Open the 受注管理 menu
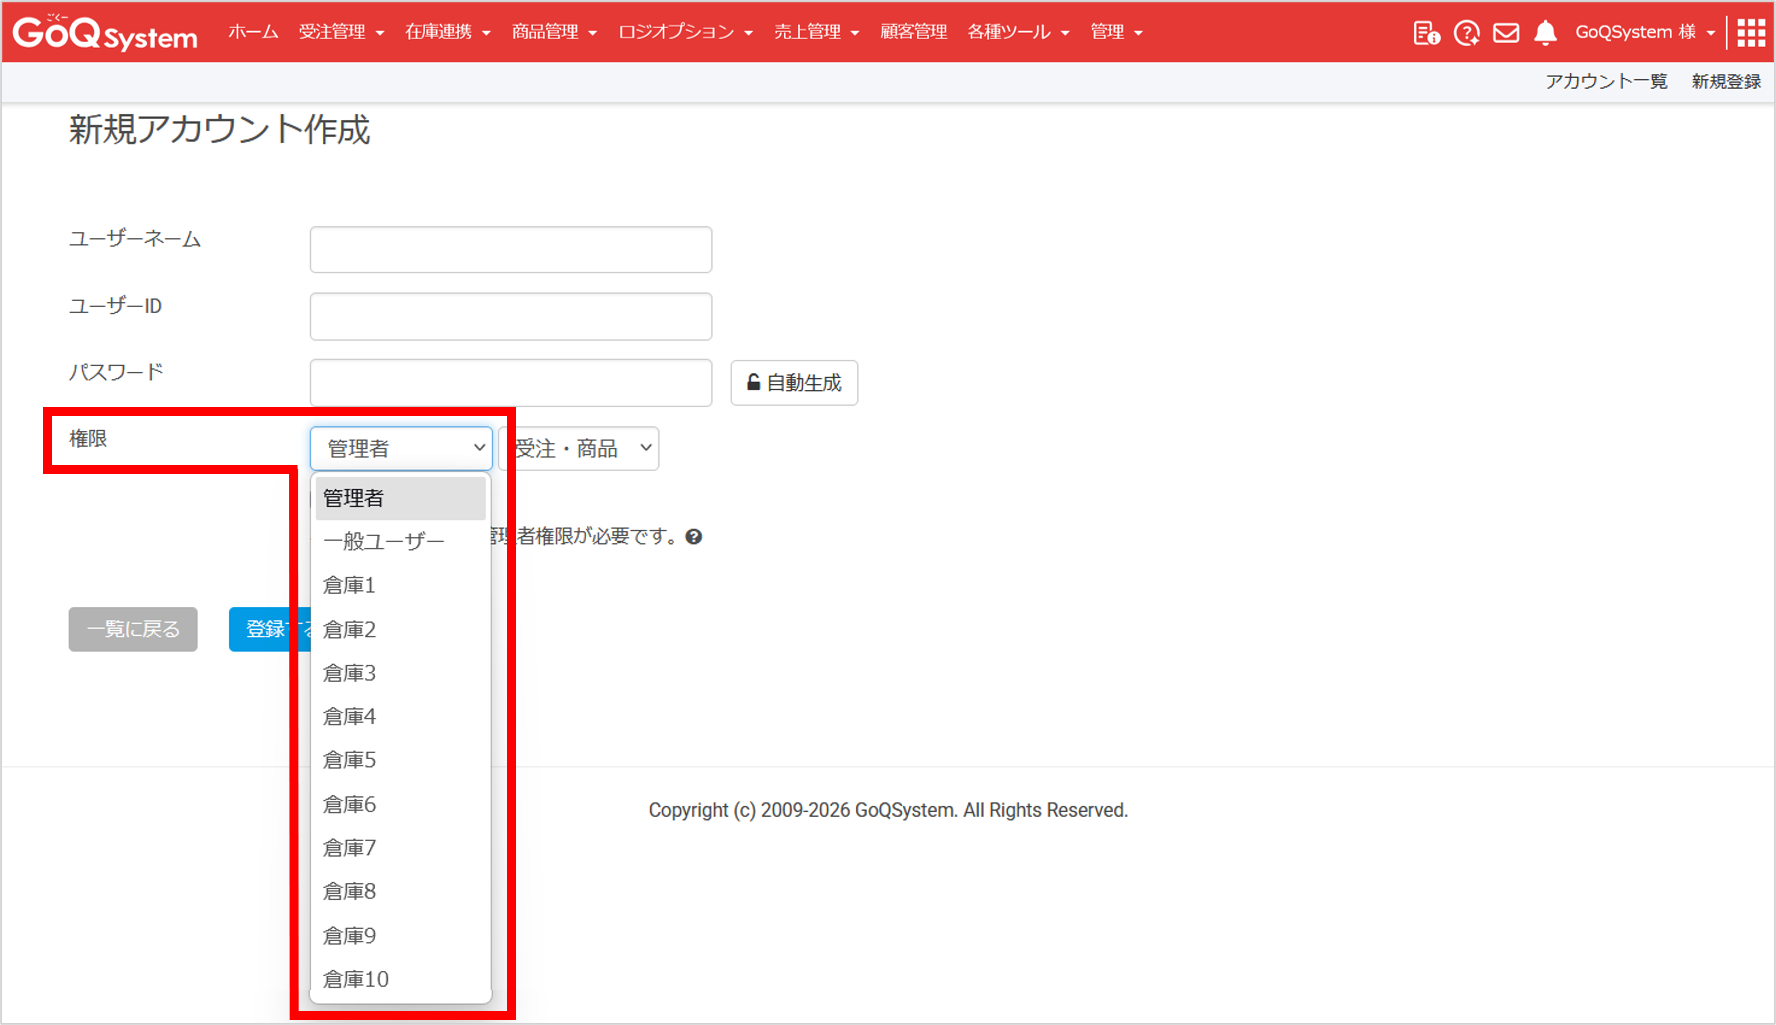1776x1025 pixels. point(341,32)
